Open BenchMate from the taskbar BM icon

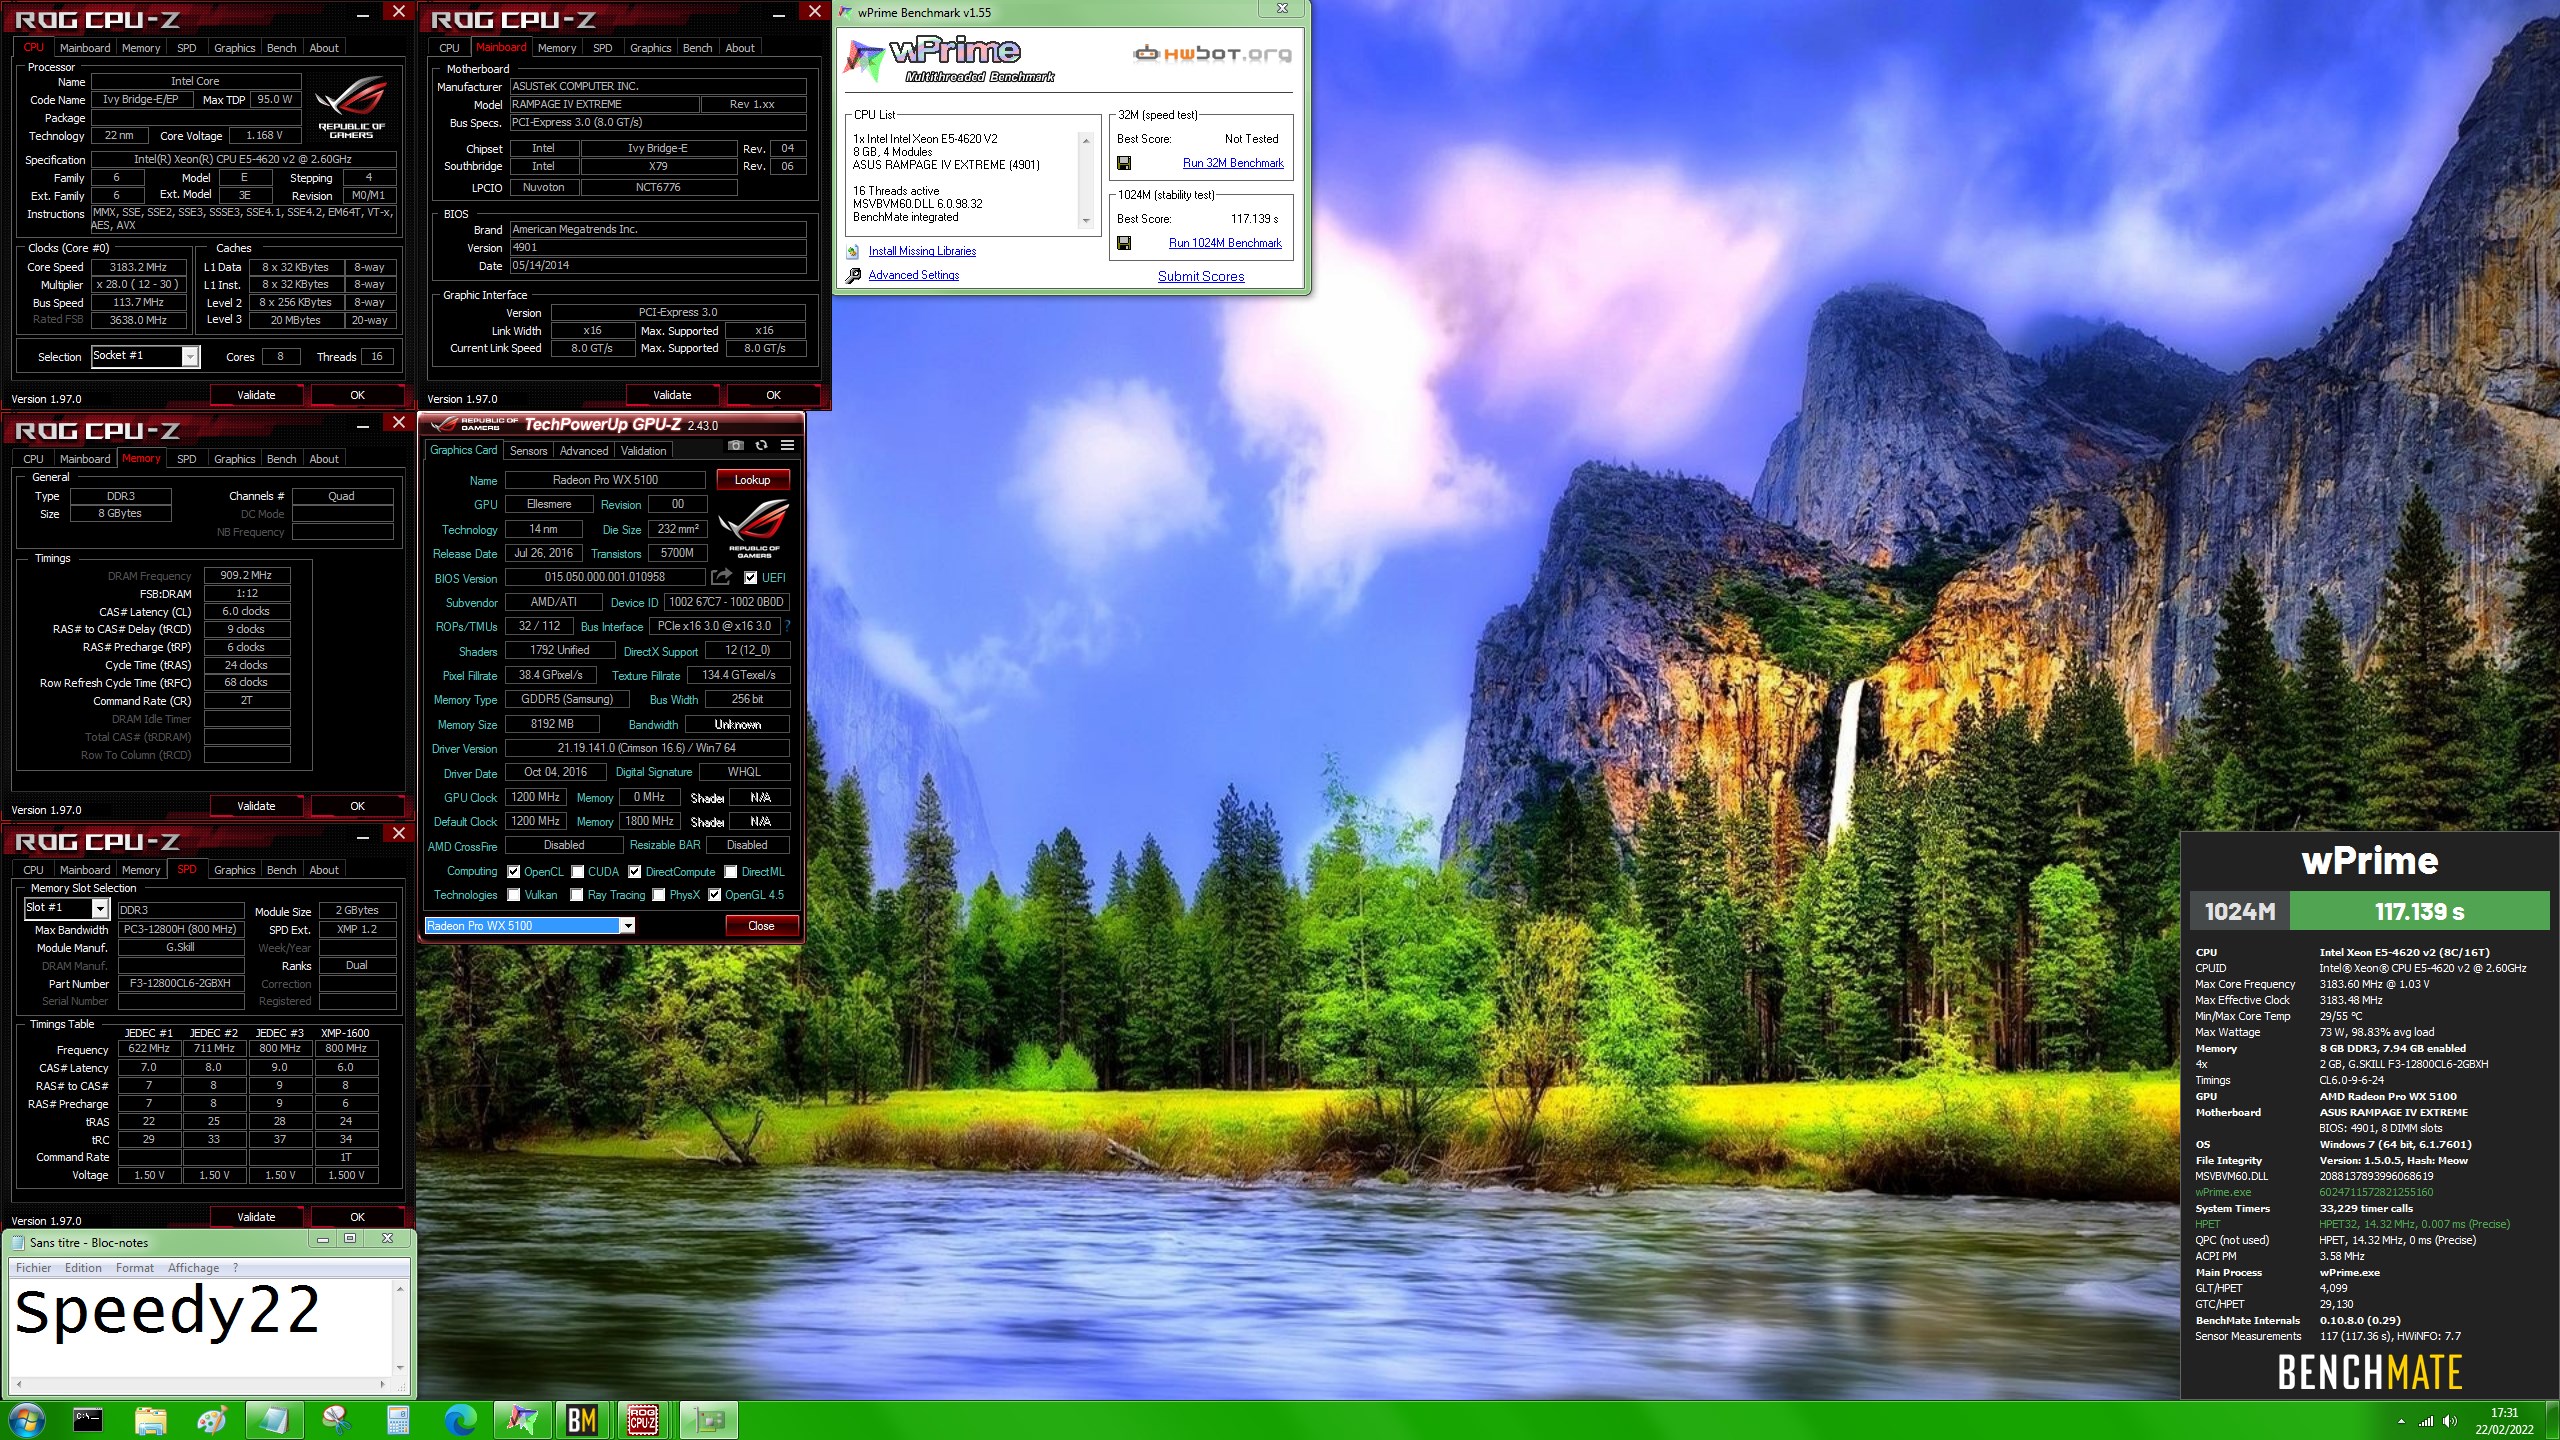582,1420
